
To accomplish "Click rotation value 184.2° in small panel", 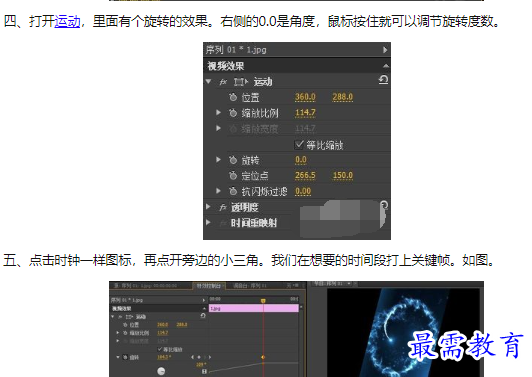I will (164, 357).
